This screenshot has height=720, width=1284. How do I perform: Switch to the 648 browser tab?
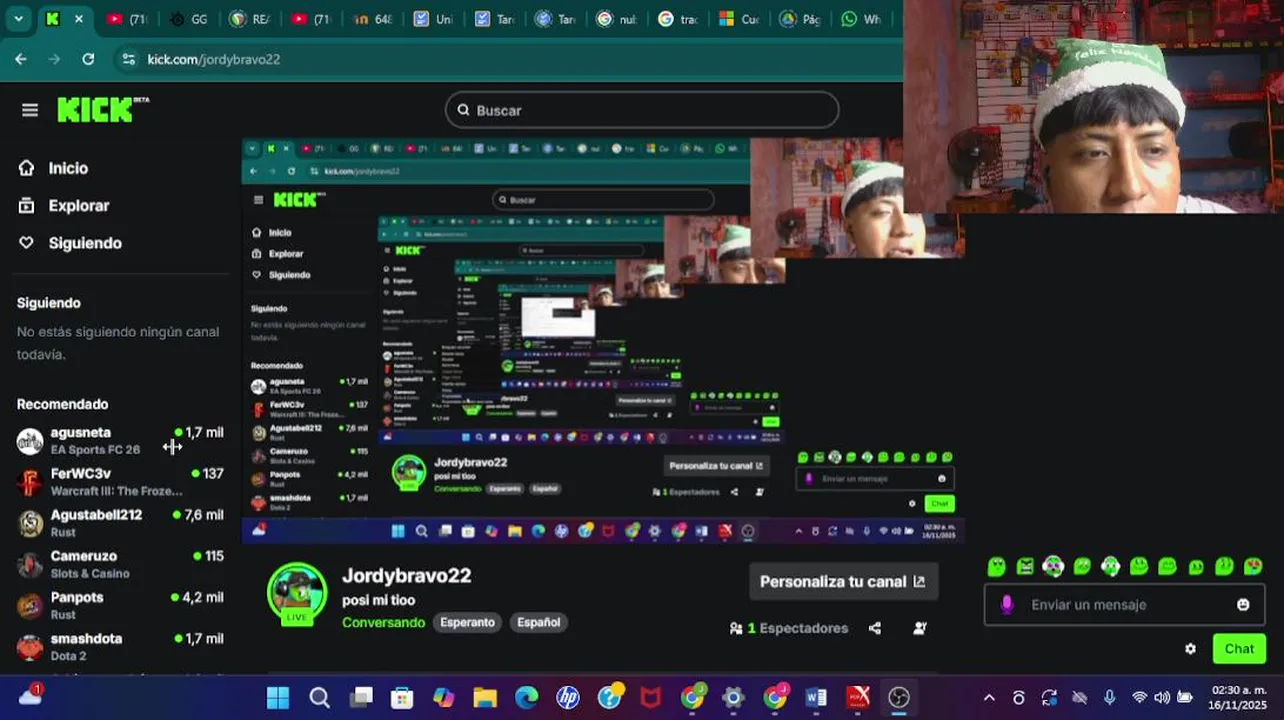(372, 19)
